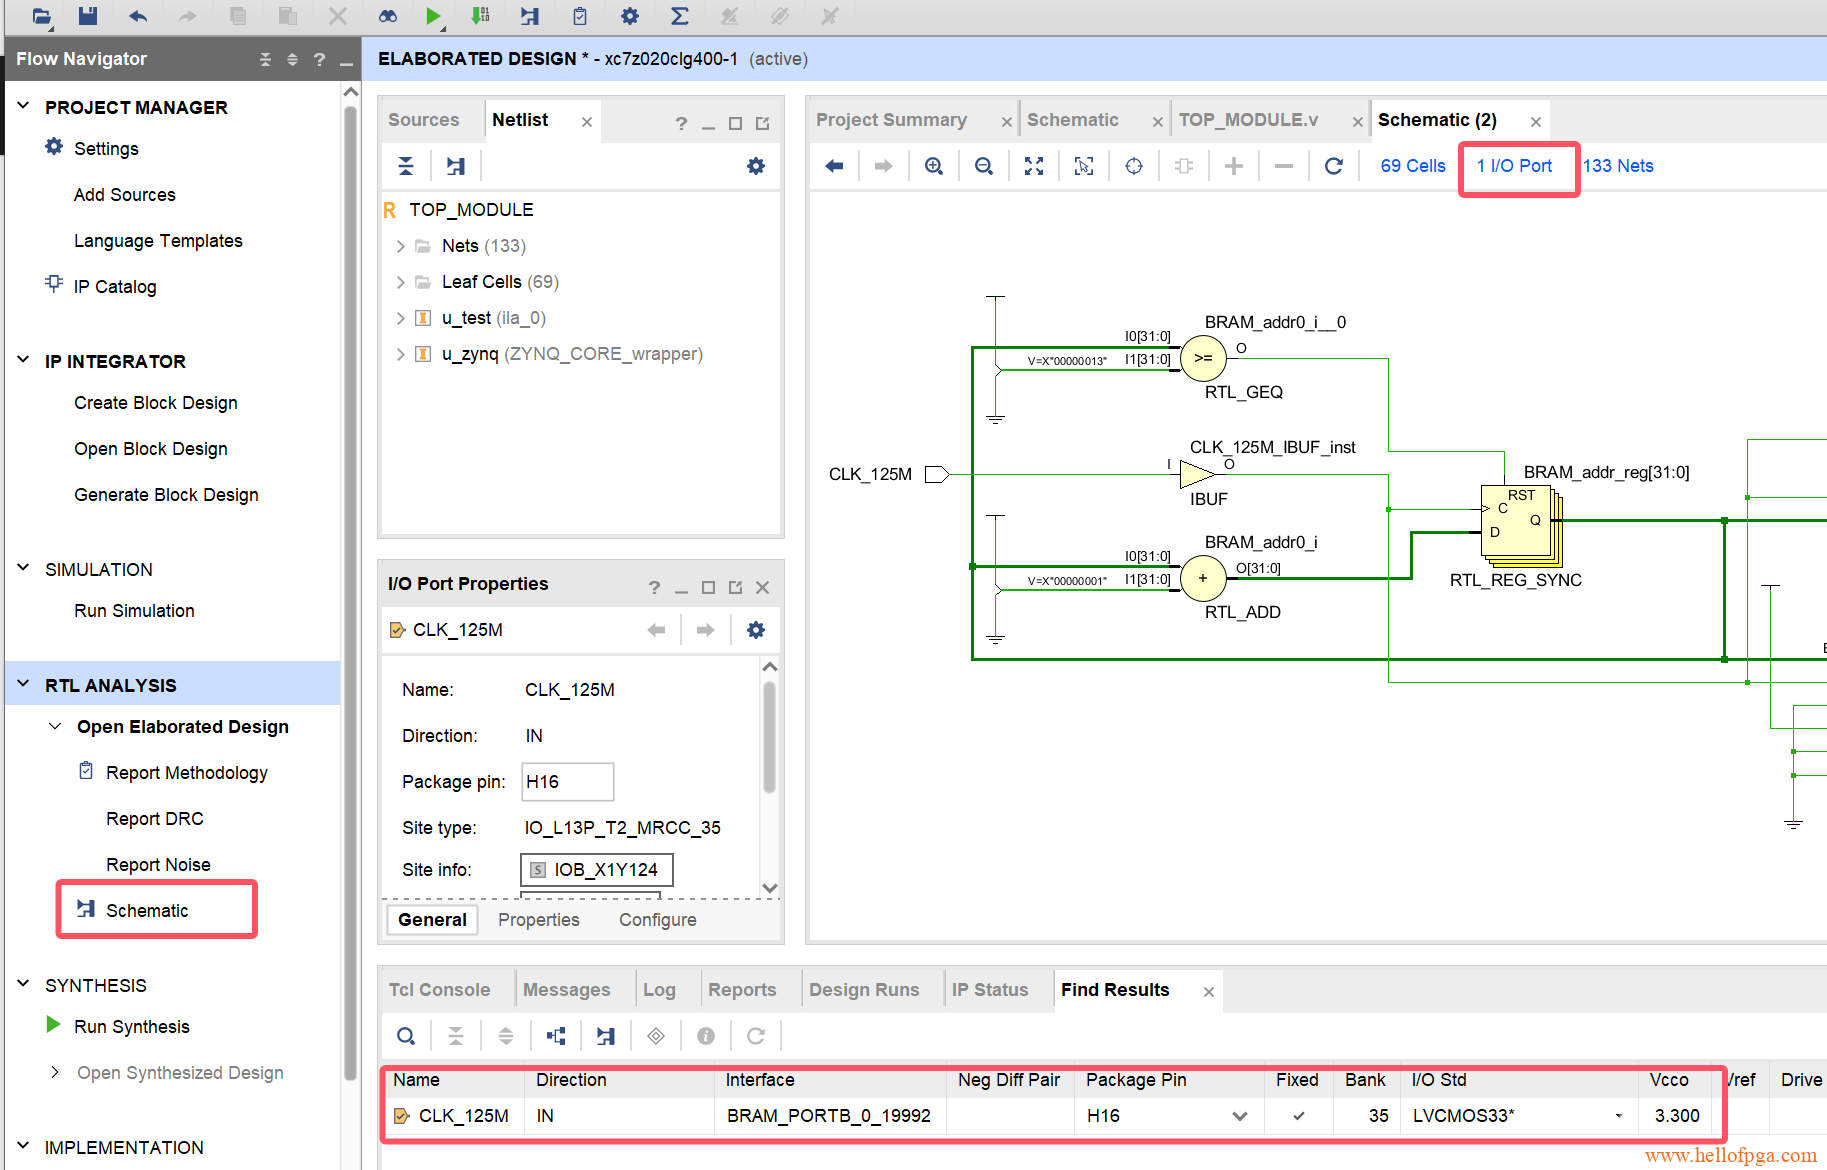The image size is (1827, 1170).
Task: Open the Tcl Console tab
Action: 439,990
